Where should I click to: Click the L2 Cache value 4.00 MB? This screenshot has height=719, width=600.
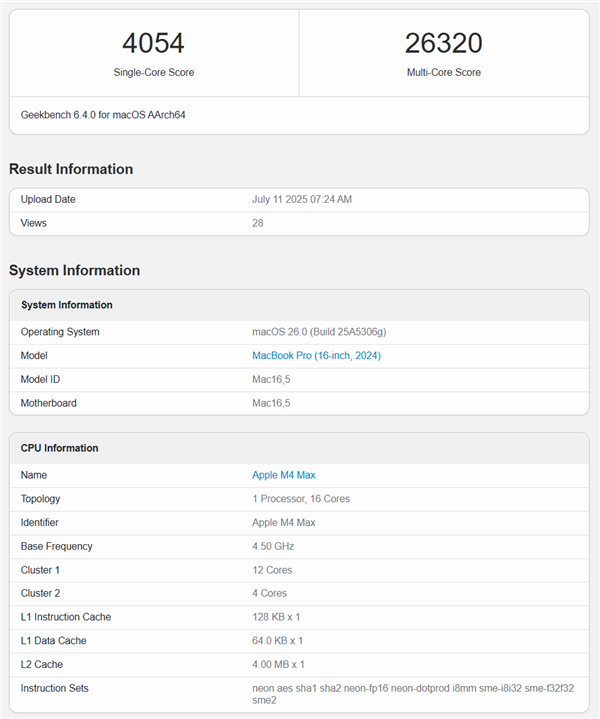pos(278,664)
